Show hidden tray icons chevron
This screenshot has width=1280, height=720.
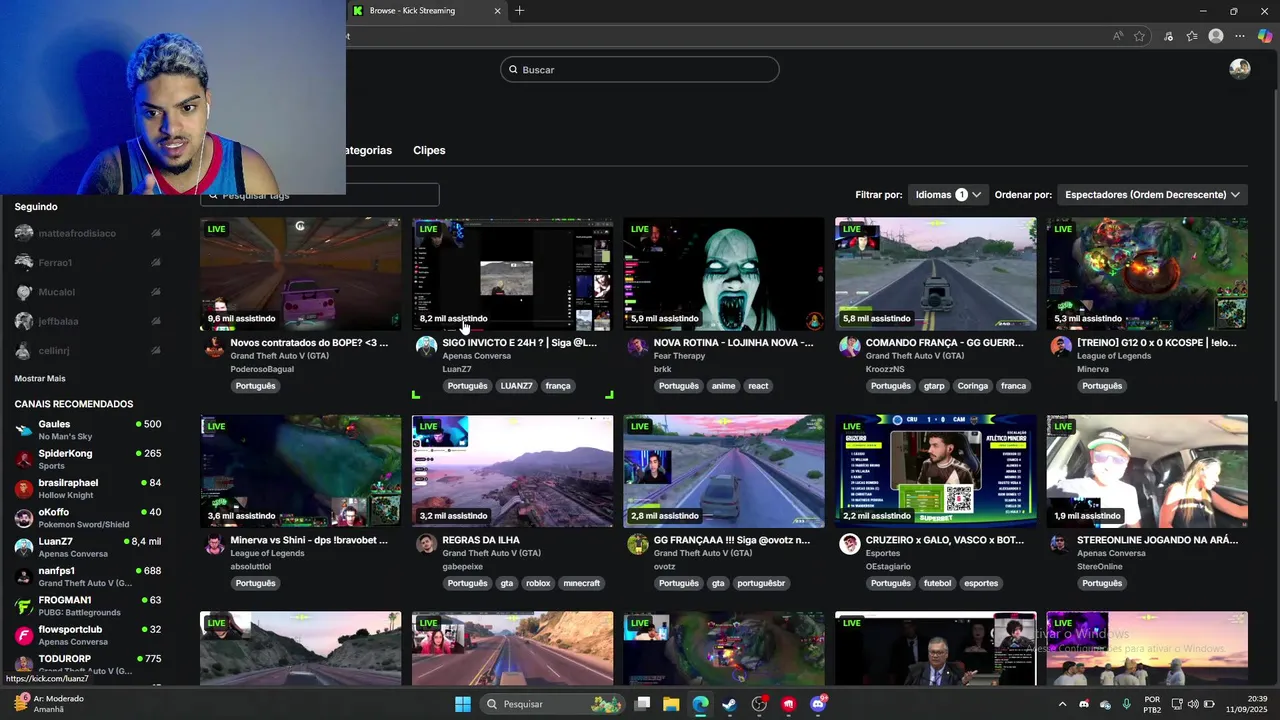point(1062,704)
